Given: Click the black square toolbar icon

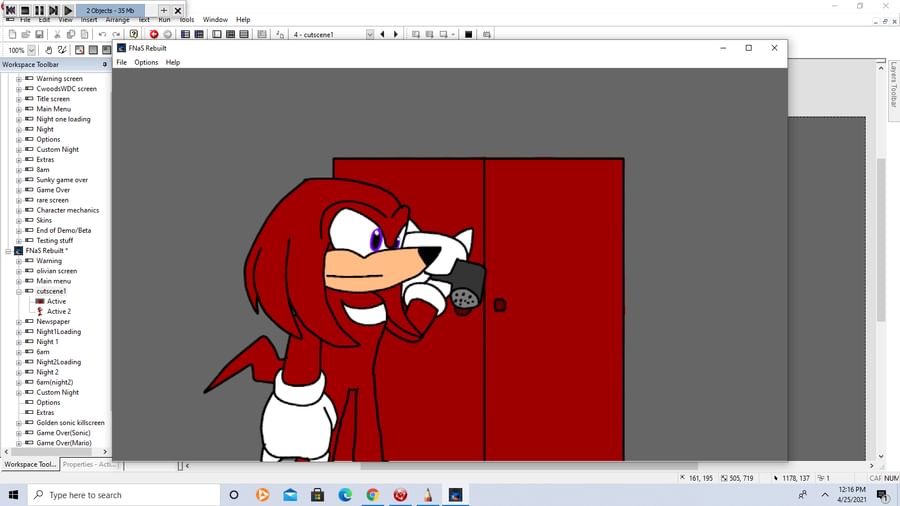Looking at the screenshot, I should coord(468,34).
